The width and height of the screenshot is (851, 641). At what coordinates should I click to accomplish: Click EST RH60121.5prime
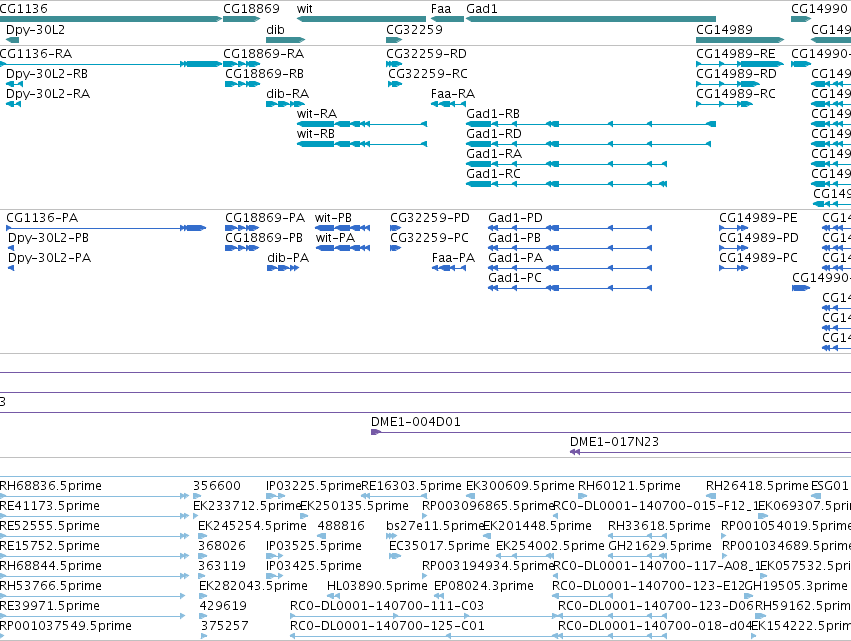tap(582, 496)
